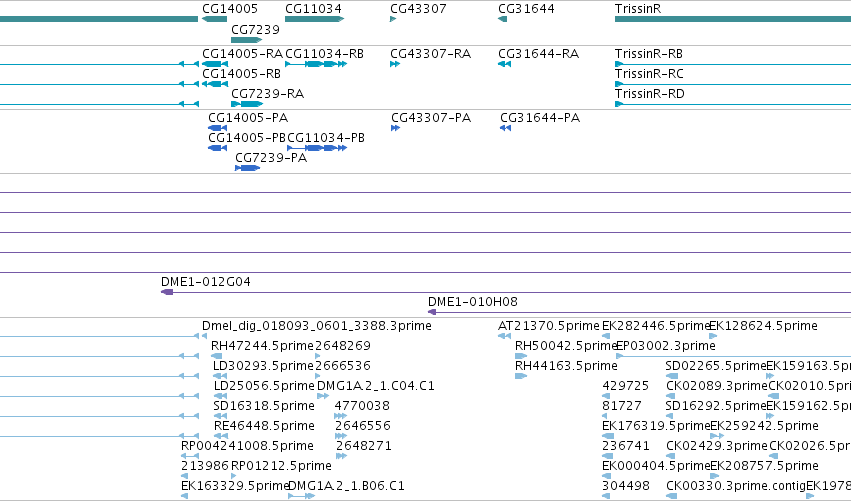Select EST EK208757.5prime
The width and height of the screenshot is (851, 501).
coord(764,466)
